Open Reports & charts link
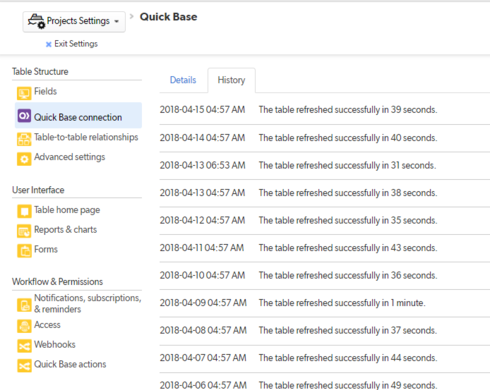The height and width of the screenshot is (390, 490). [65, 230]
